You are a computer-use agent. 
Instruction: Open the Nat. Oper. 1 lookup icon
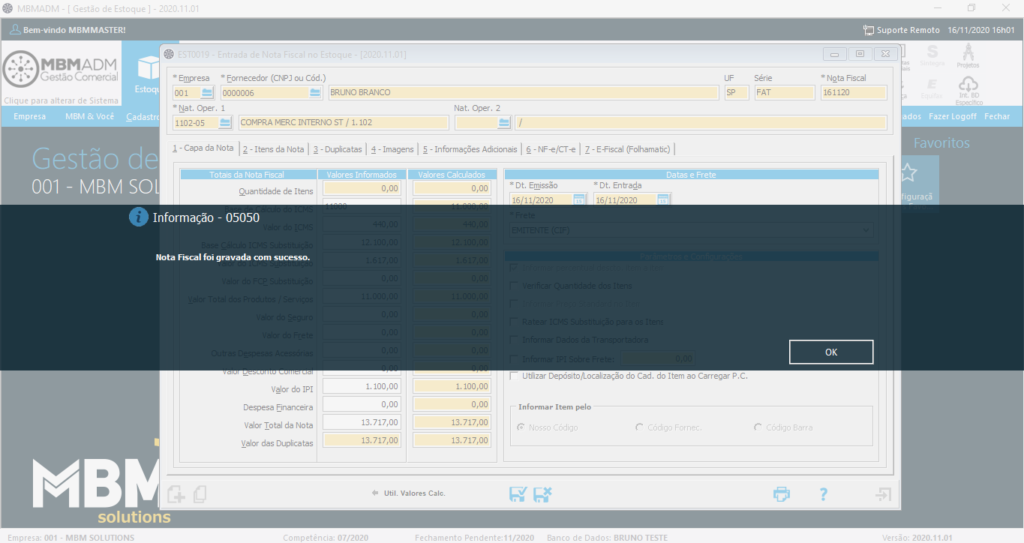[x=225, y=122]
